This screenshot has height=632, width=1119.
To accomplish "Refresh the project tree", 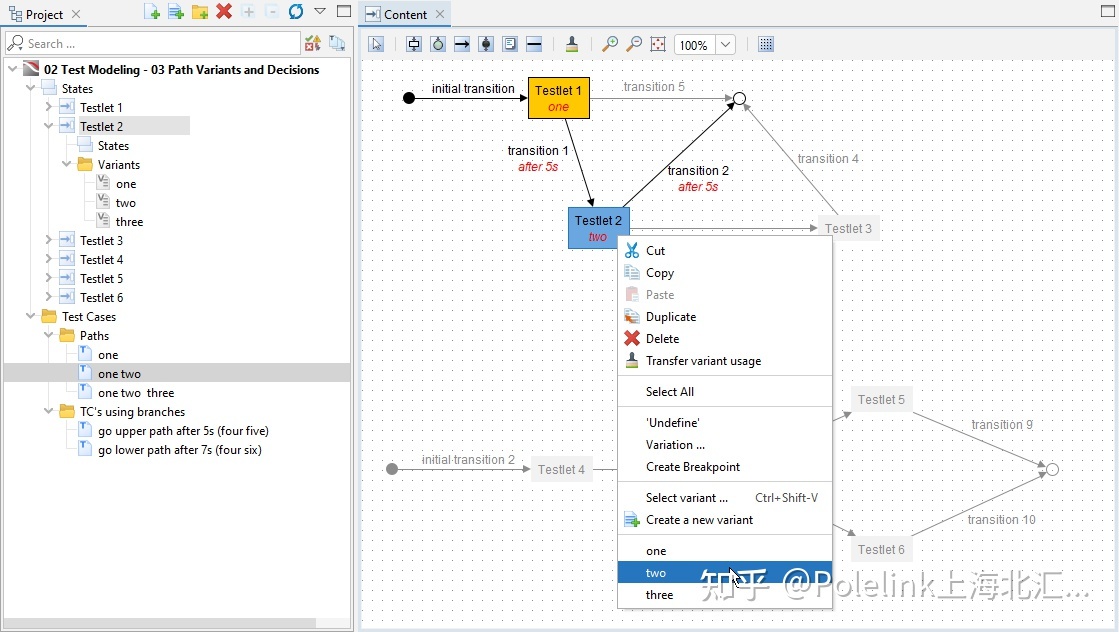I will pos(296,11).
